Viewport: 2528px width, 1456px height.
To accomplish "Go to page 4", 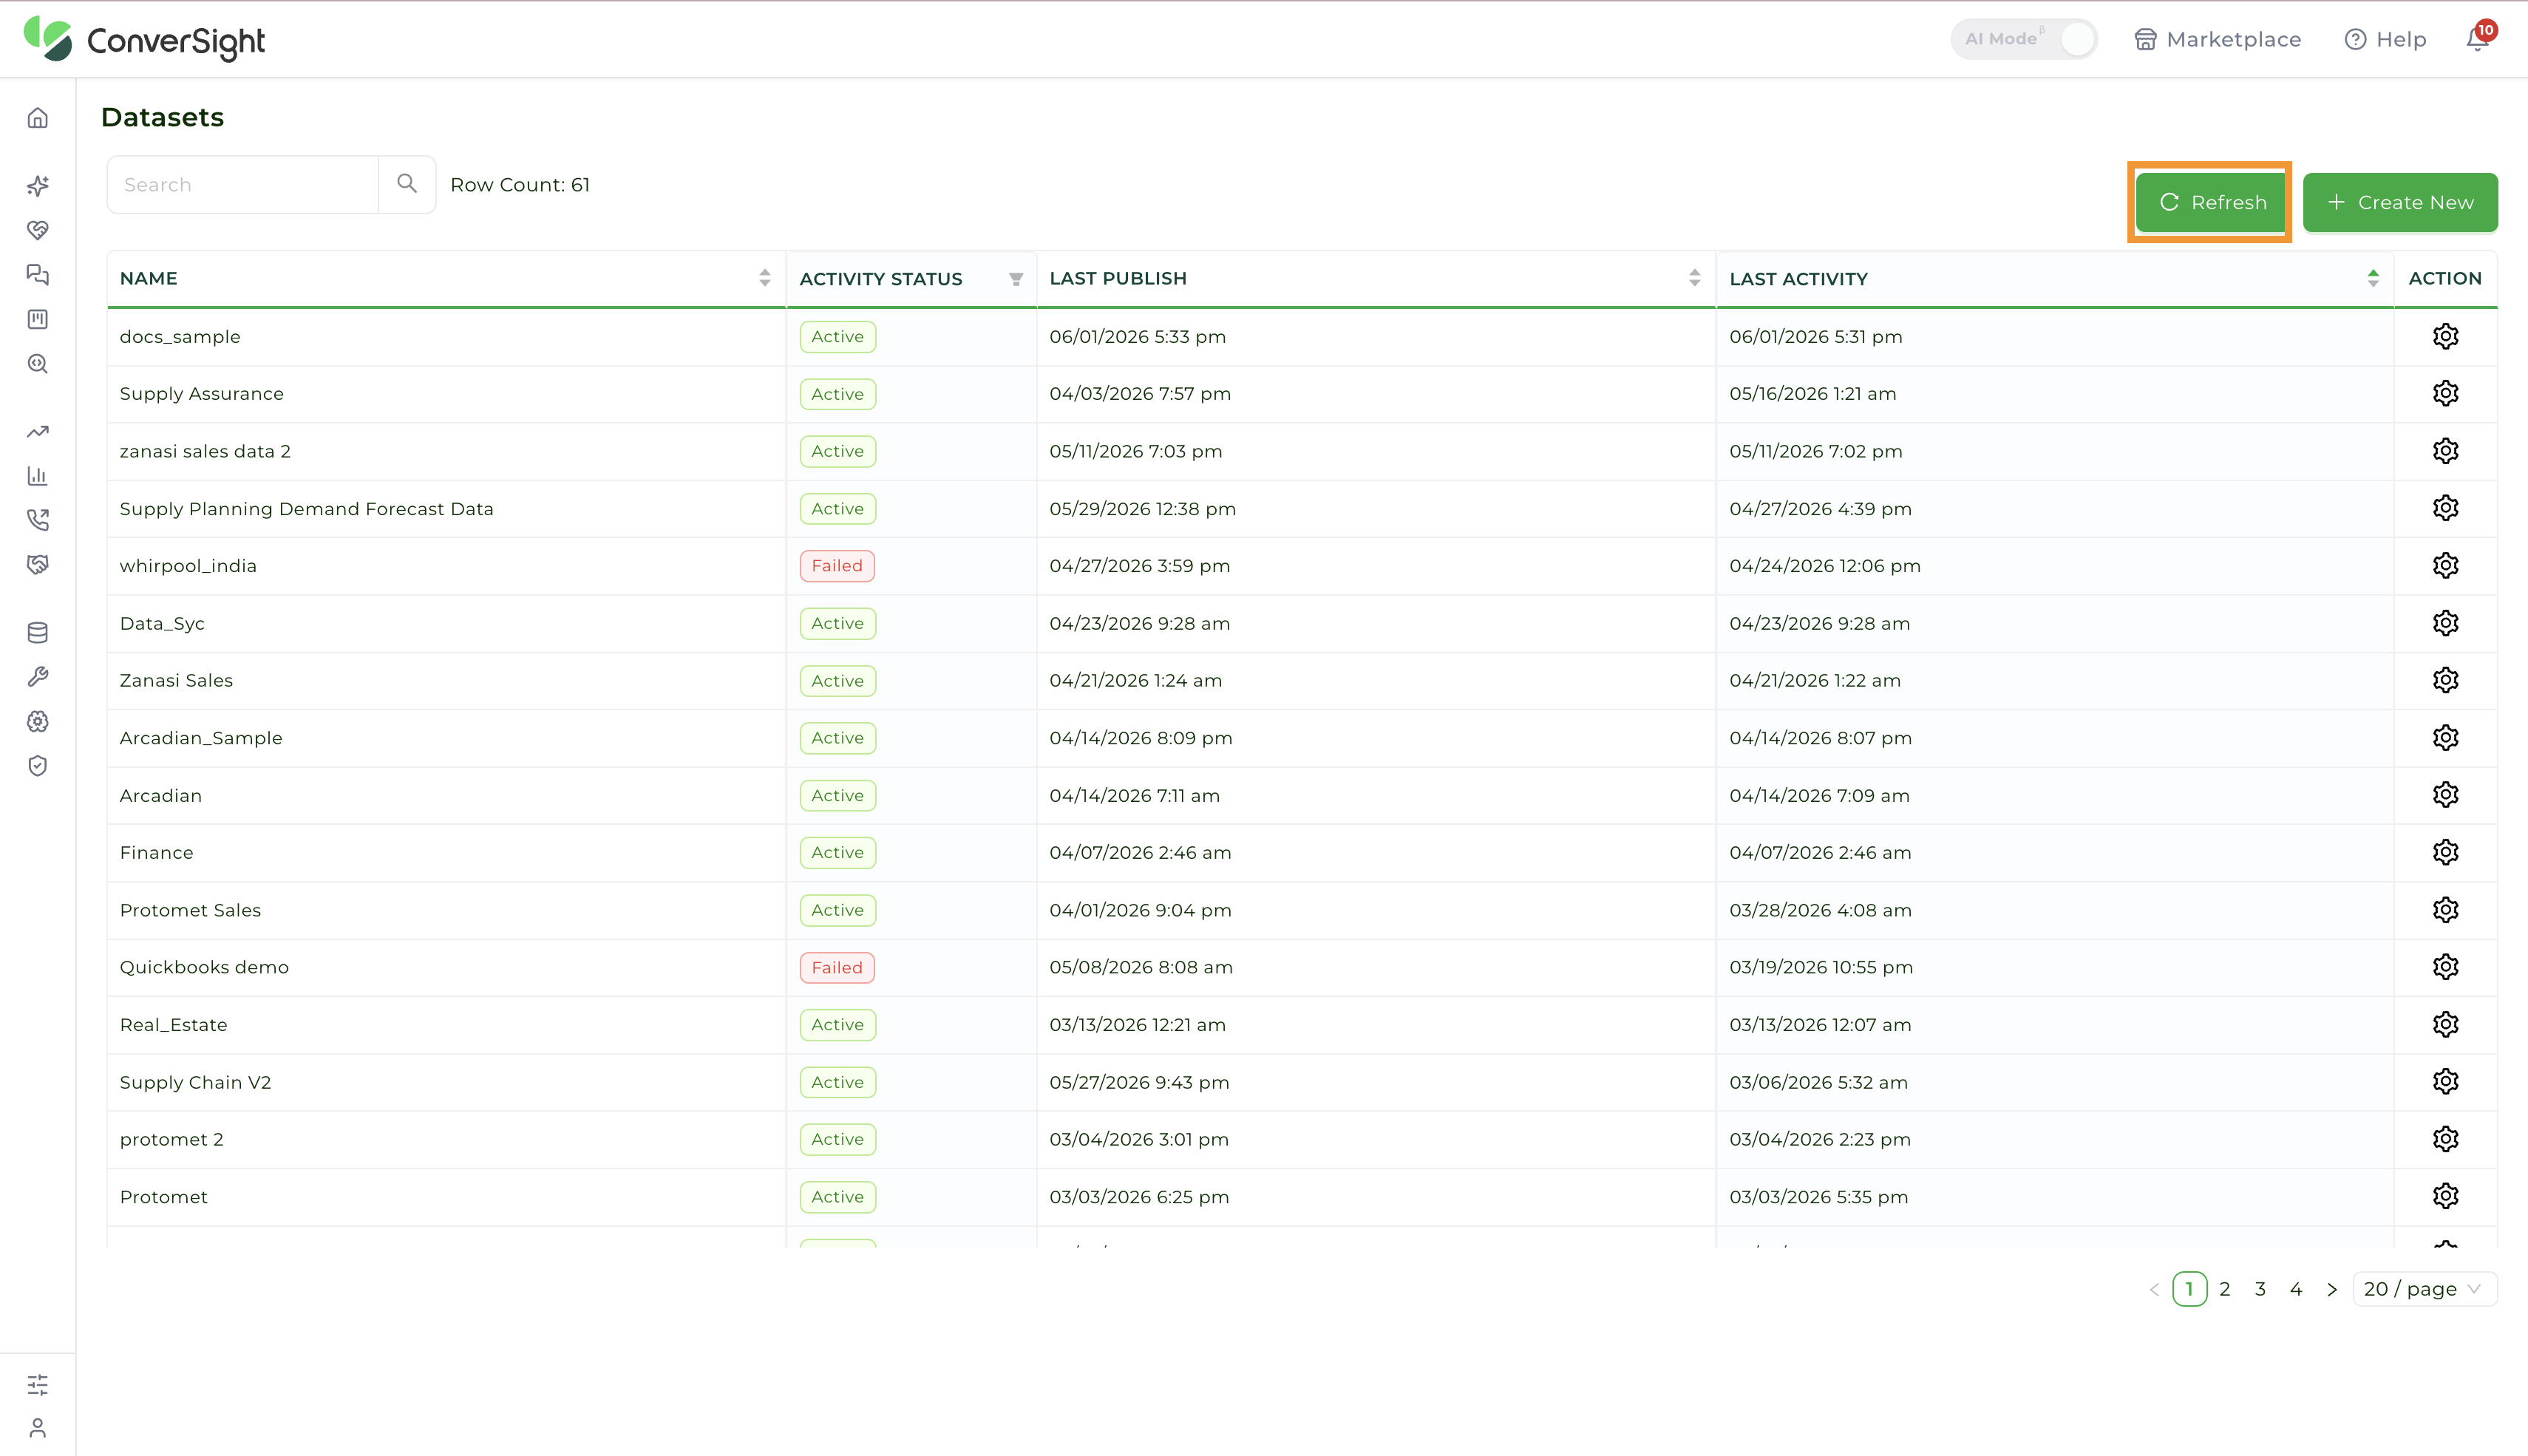I will tap(2296, 1289).
